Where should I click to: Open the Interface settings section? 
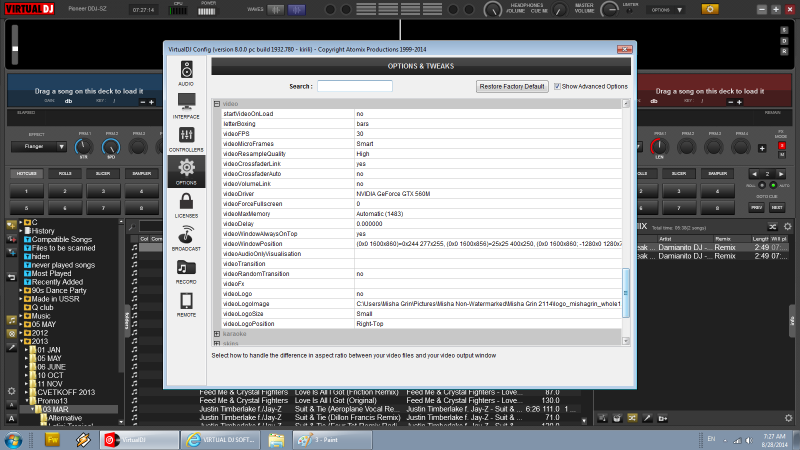pos(186,106)
